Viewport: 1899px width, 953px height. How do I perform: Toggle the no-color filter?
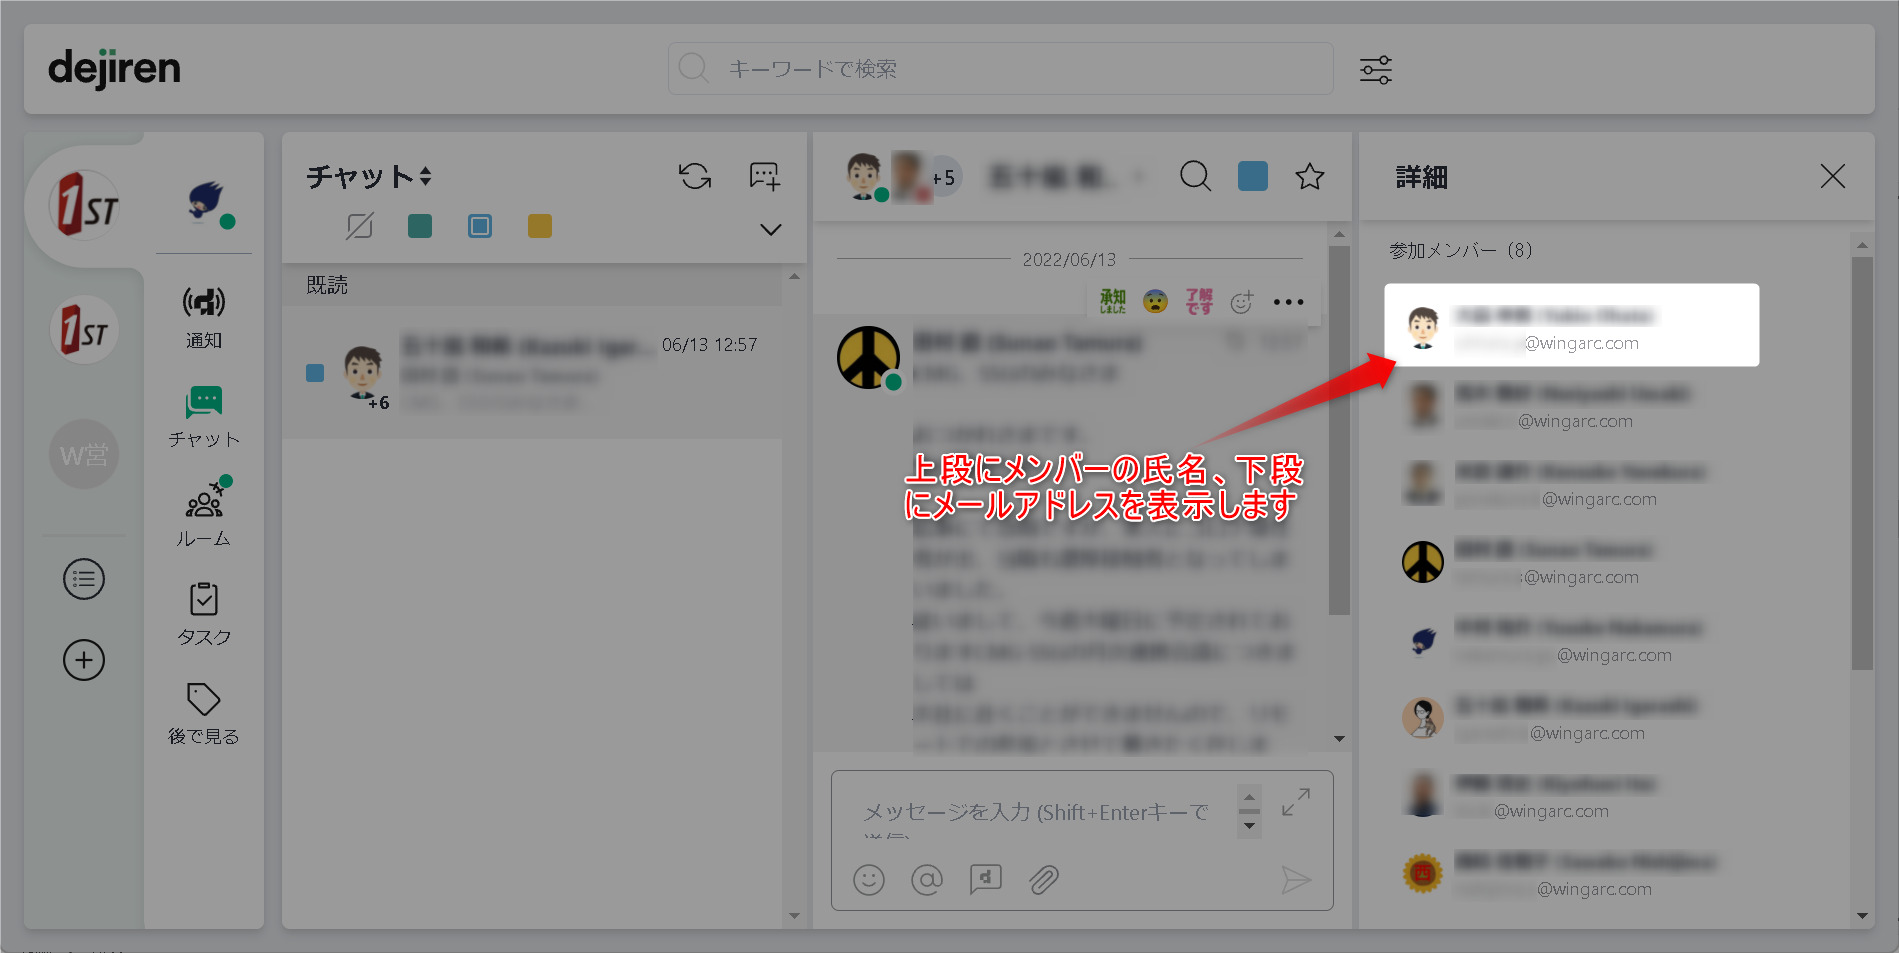pyautogui.click(x=360, y=226)
